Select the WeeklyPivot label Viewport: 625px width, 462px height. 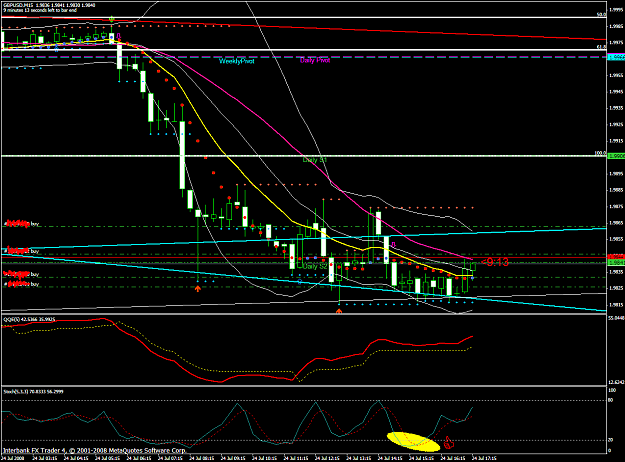coord(237,61)
